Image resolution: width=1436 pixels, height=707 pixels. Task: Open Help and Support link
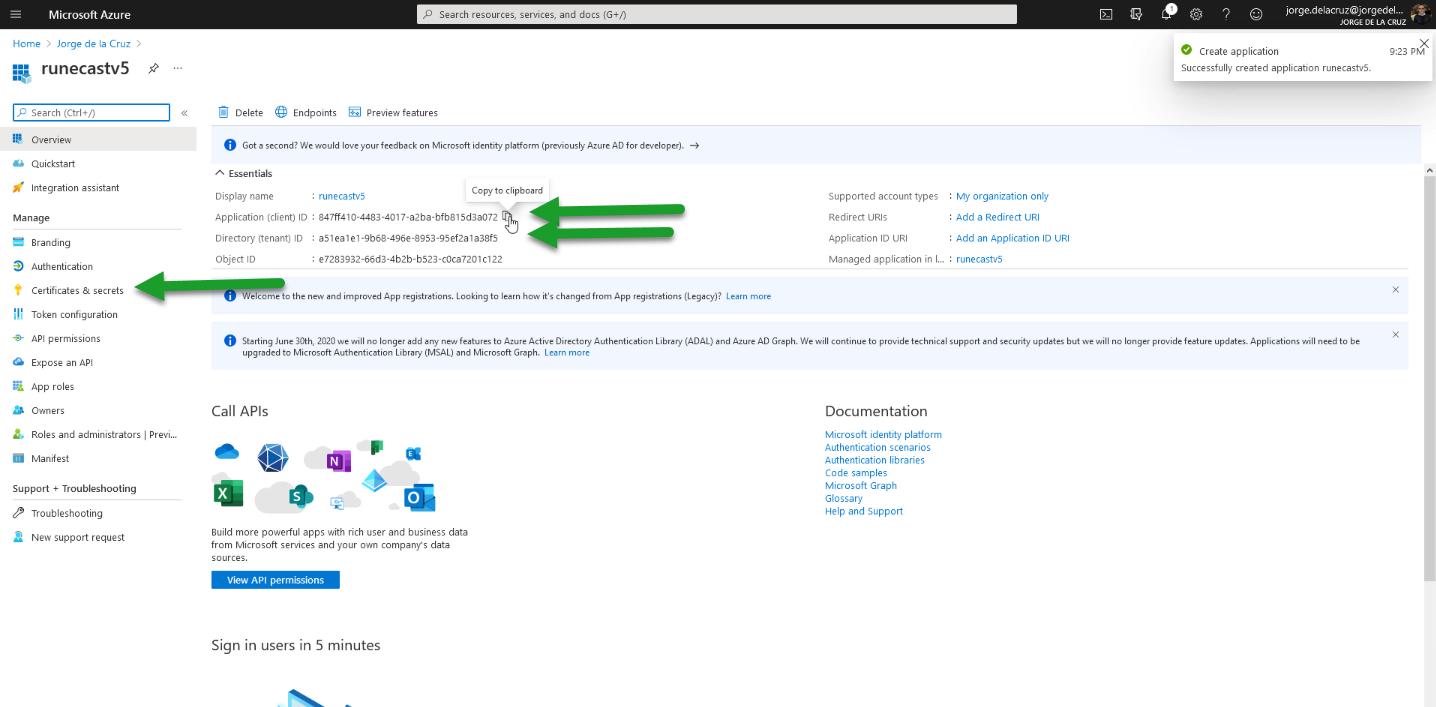pos(864,512)
